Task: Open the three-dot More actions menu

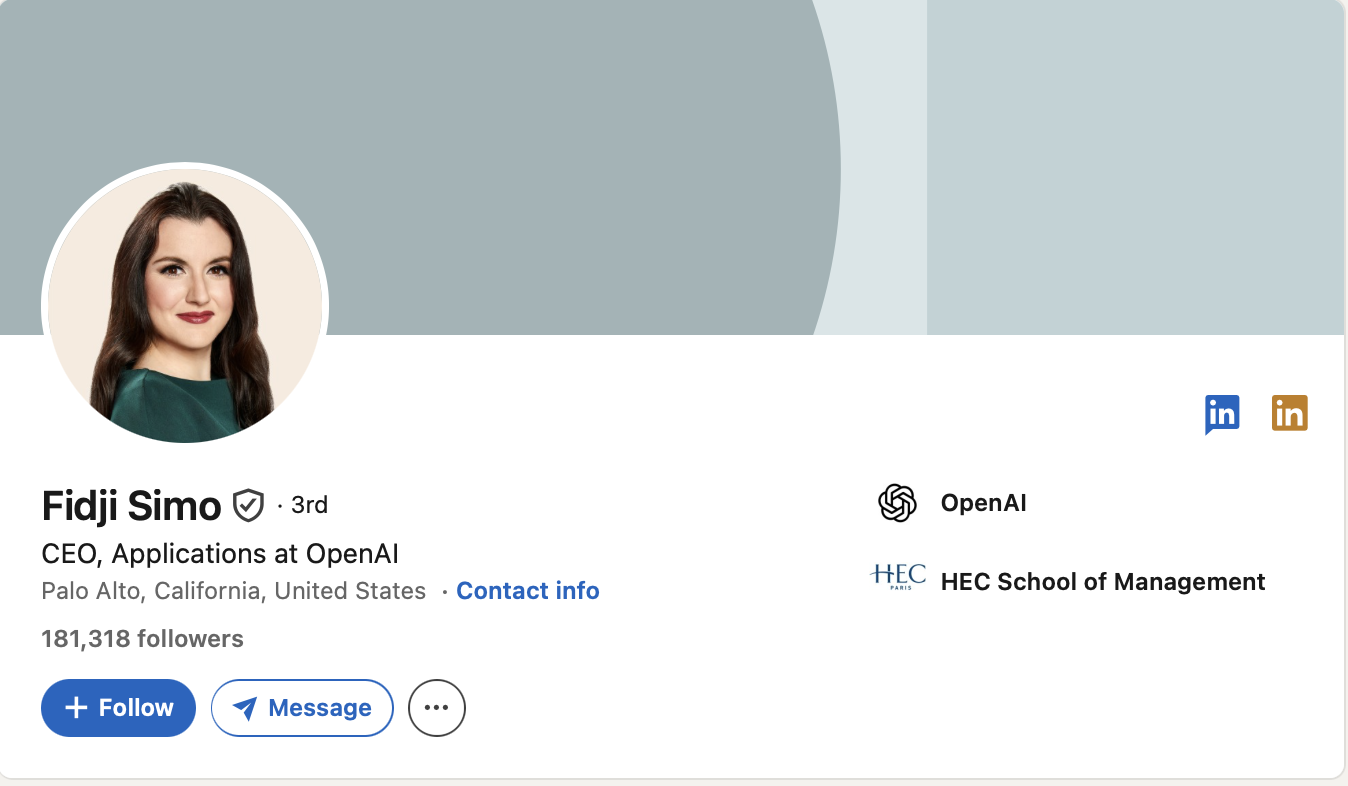Action: pyautogui.click(x=437, y=708)
